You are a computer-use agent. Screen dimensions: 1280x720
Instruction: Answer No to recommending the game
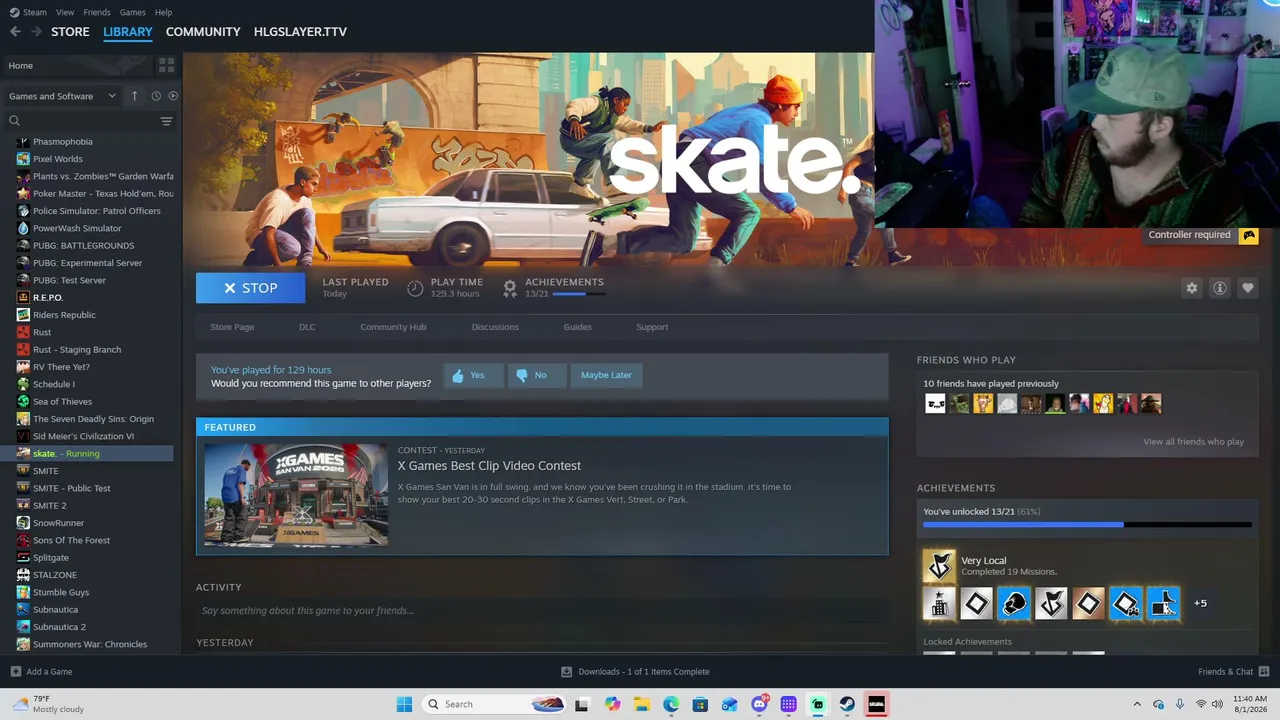point(536,375)
